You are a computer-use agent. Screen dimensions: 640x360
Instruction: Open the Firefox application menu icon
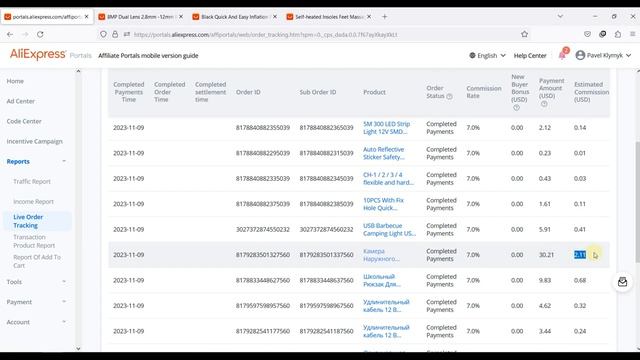[x=632, y=34]
